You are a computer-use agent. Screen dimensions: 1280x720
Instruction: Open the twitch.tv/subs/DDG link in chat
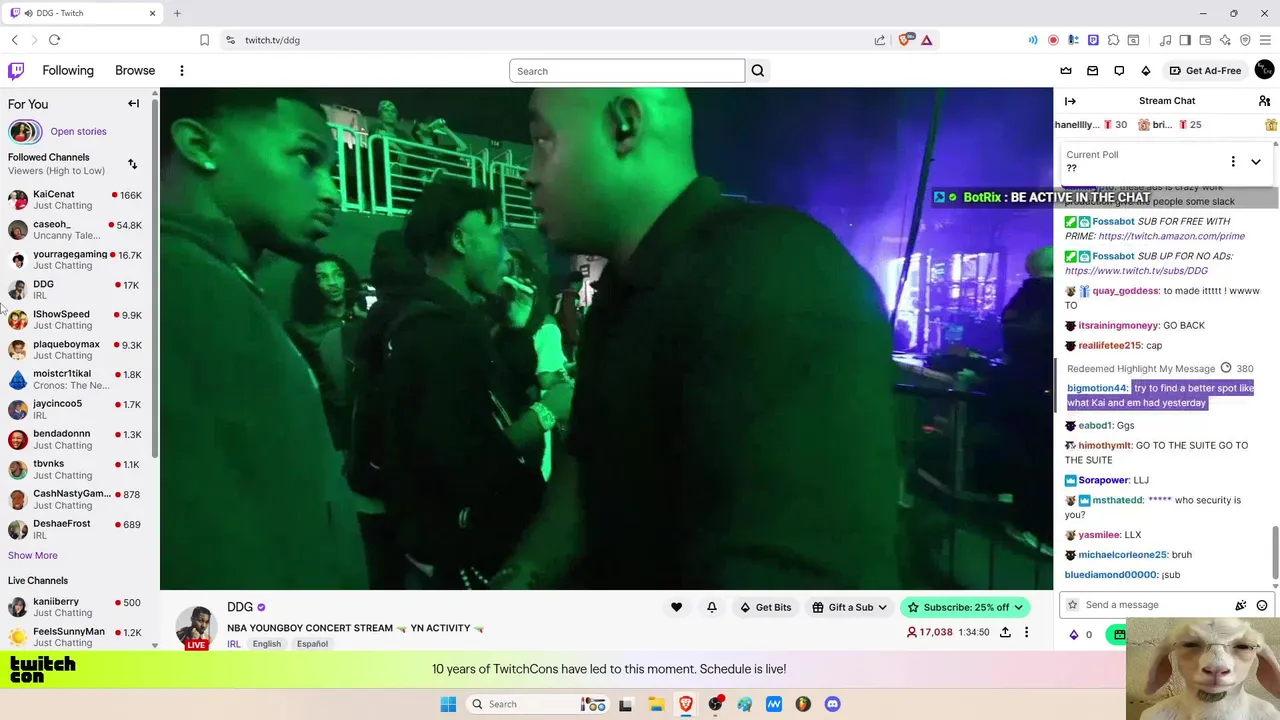point(1136,271)
